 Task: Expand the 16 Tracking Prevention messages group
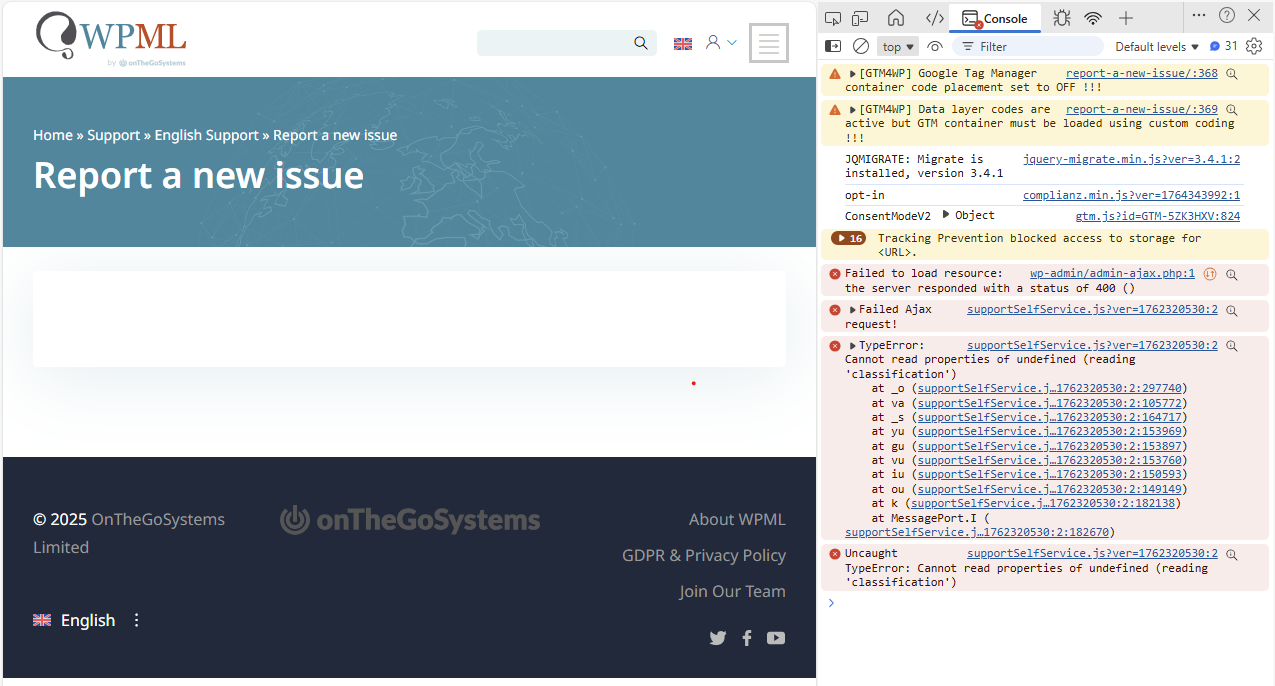848,238
